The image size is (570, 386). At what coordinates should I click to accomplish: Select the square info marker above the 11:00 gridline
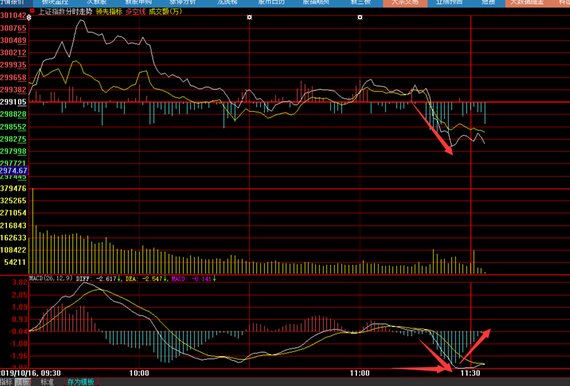tap(360, 17)
